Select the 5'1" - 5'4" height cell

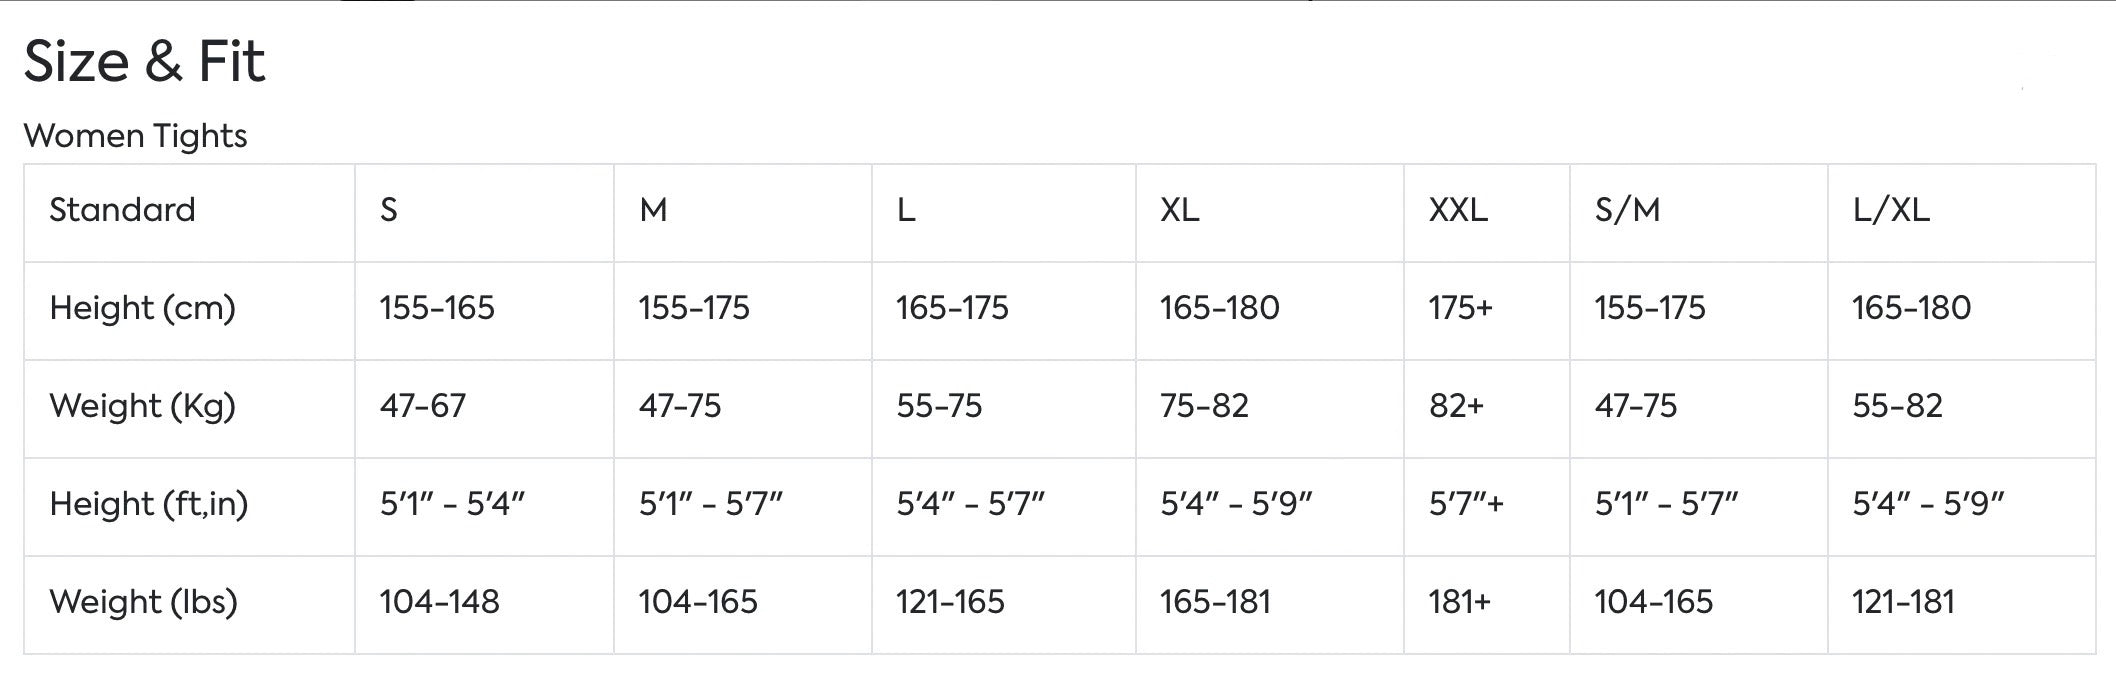pyautogui.click(x=452, y=504)
